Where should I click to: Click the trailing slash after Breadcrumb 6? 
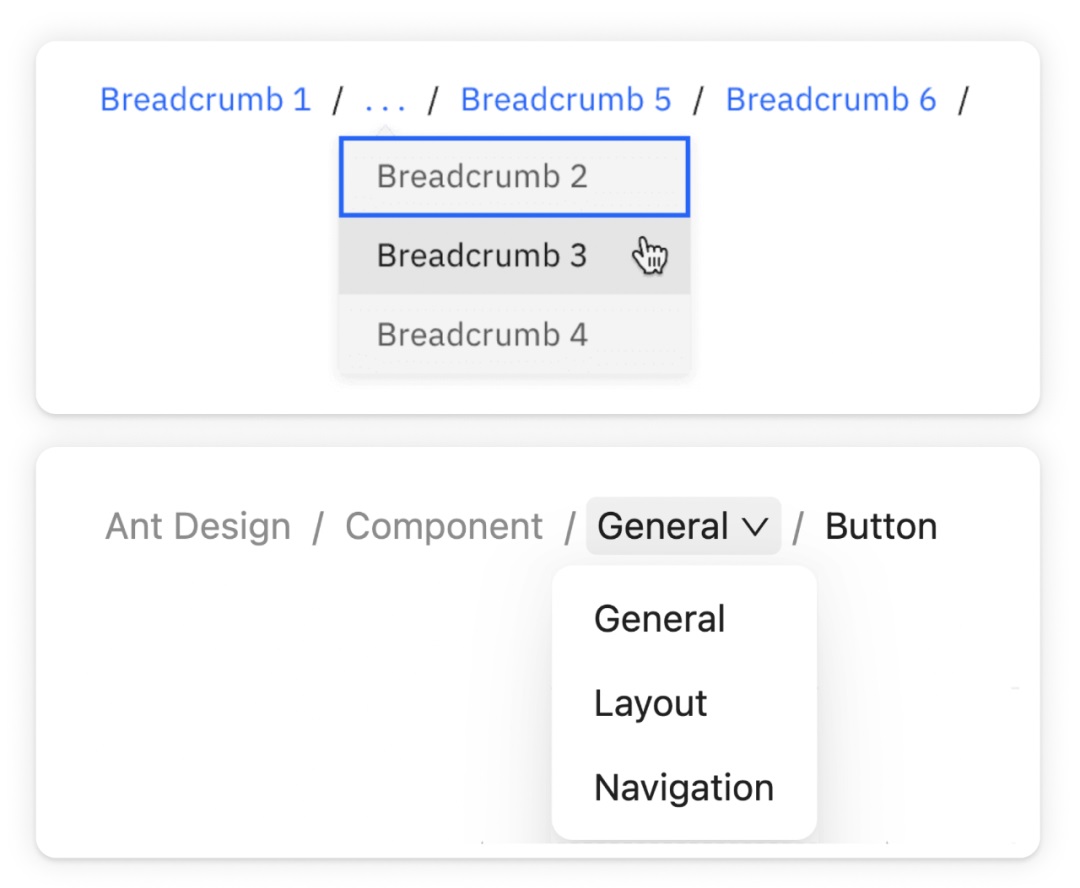tap(963, 101)
